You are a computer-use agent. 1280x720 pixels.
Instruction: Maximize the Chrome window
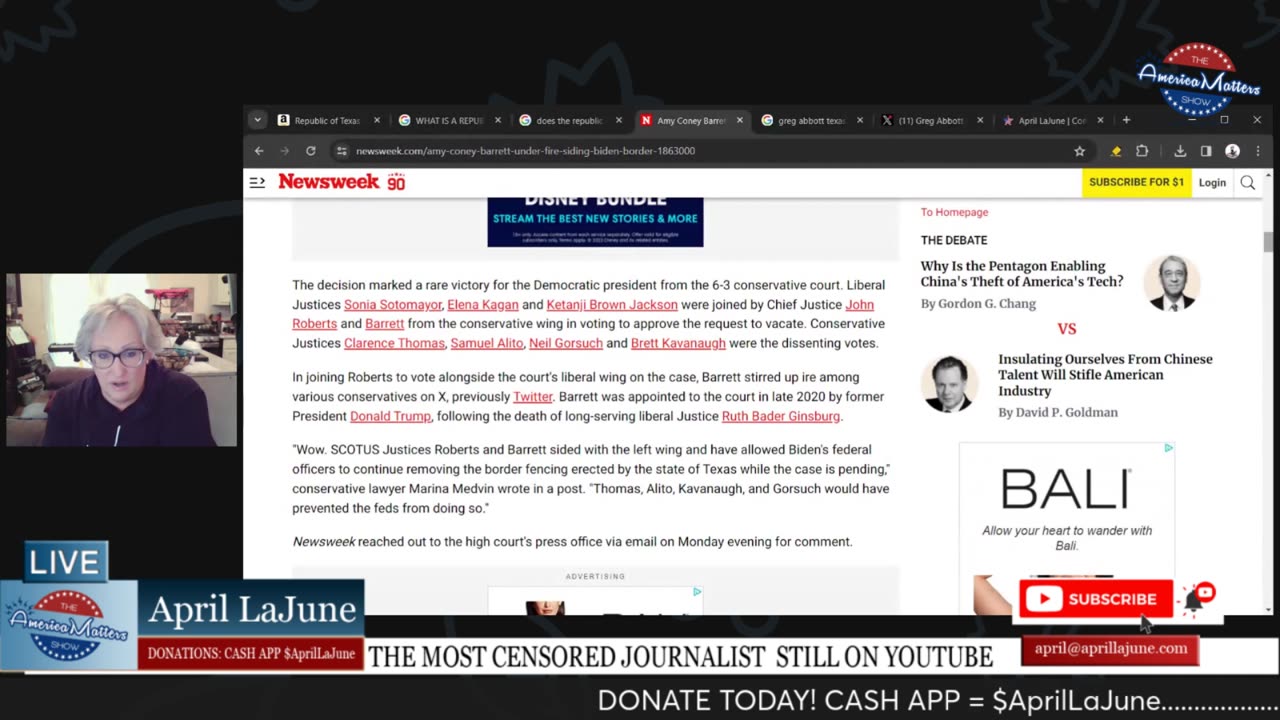click(1224, 120)
